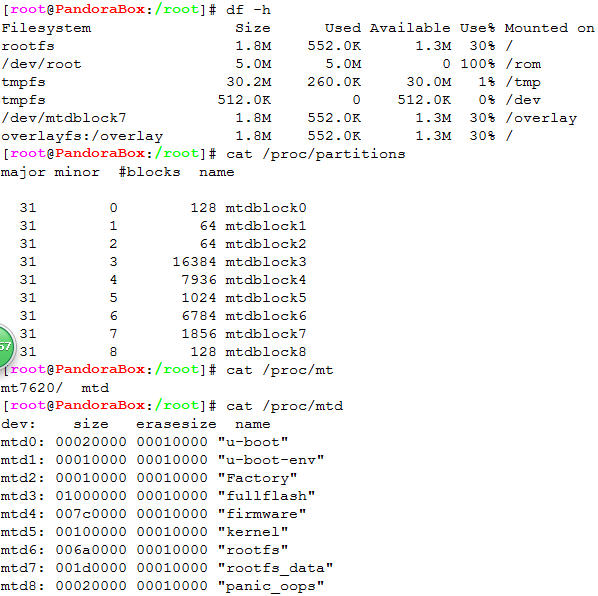The height and width of the screenshot is (596, 598).
Task: Select the 'mtd5:' device label
Action: click(23, 532)
